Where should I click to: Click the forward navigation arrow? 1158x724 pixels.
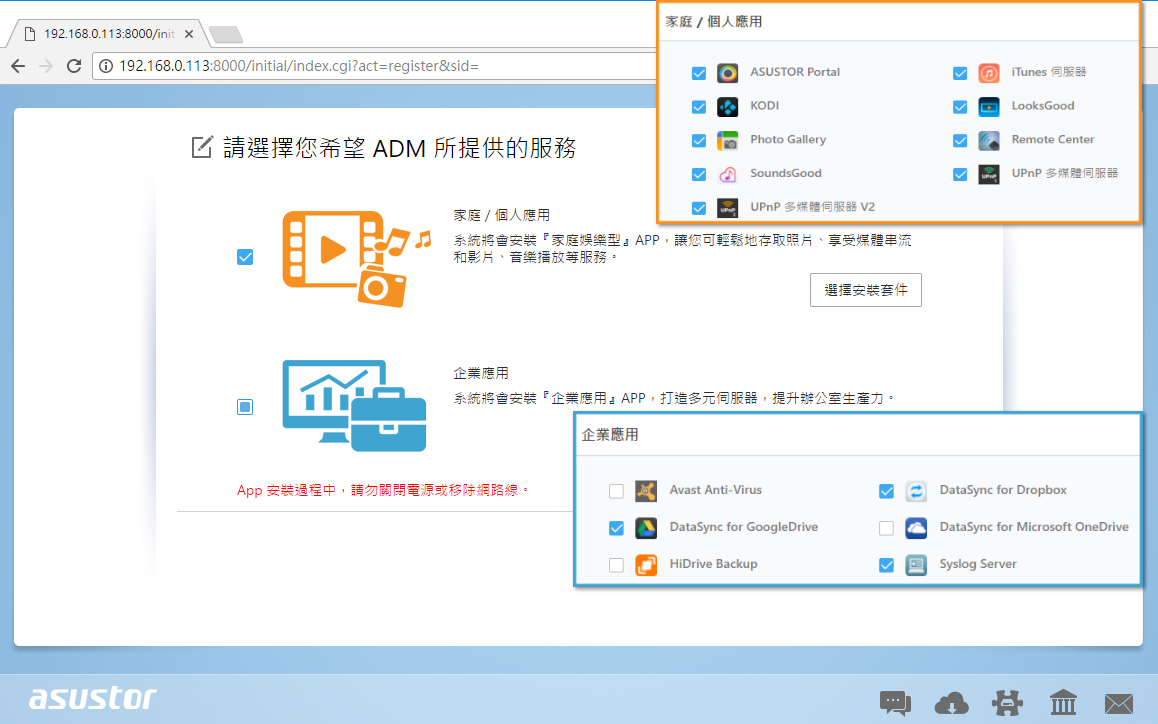click(x=46, y=66)
